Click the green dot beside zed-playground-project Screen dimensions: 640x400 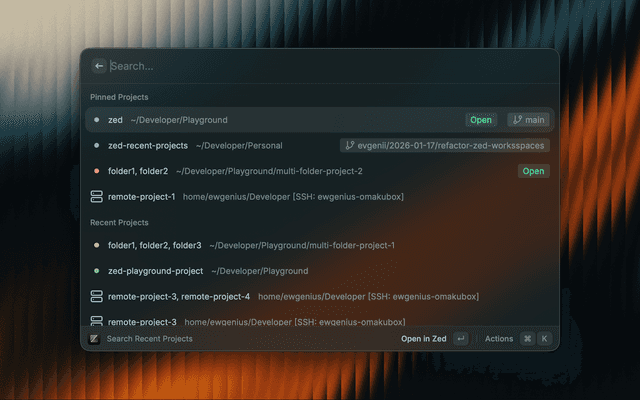click(x=97, y=271)
